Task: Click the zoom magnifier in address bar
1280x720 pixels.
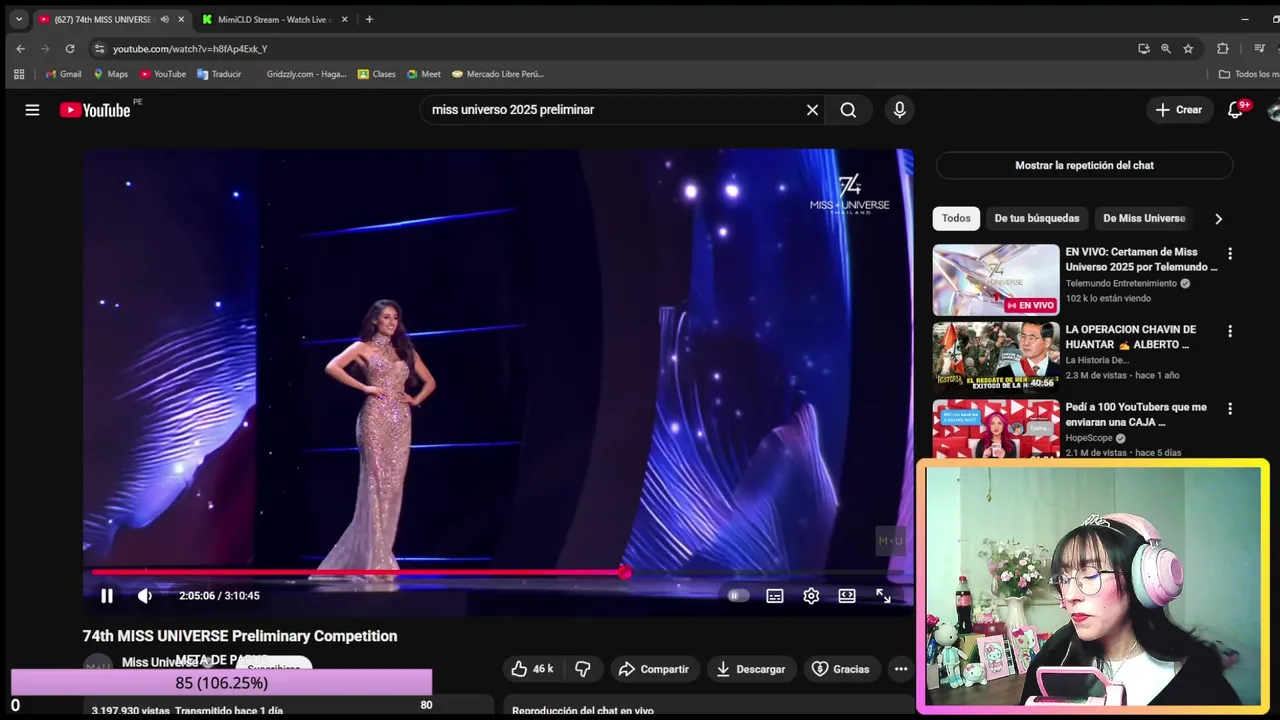Action: click(x=1165, y=48)
